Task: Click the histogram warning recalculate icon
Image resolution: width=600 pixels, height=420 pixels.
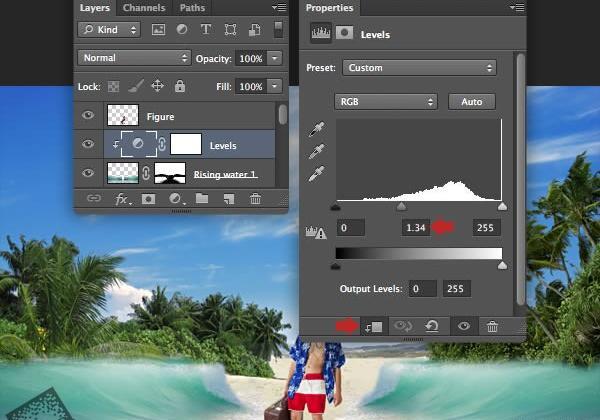Action: 316,232
